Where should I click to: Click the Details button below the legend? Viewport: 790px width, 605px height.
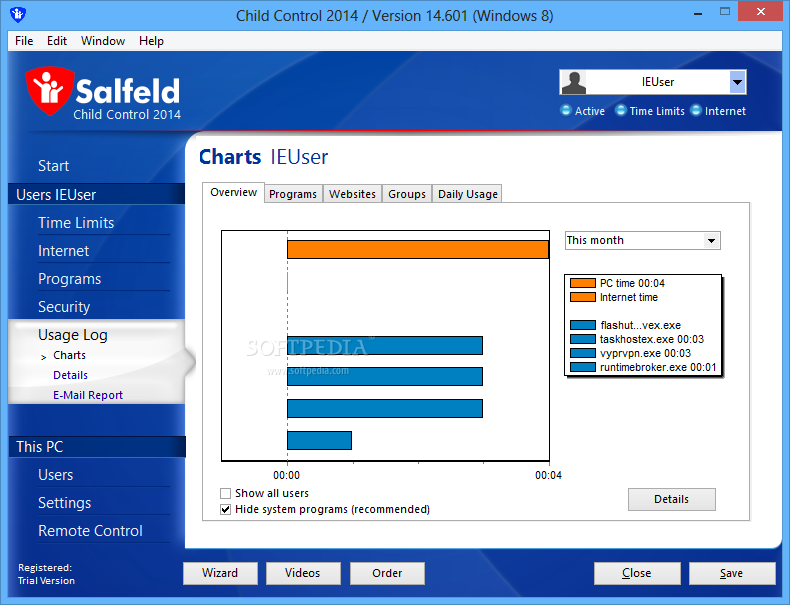(x=672, y=499)
